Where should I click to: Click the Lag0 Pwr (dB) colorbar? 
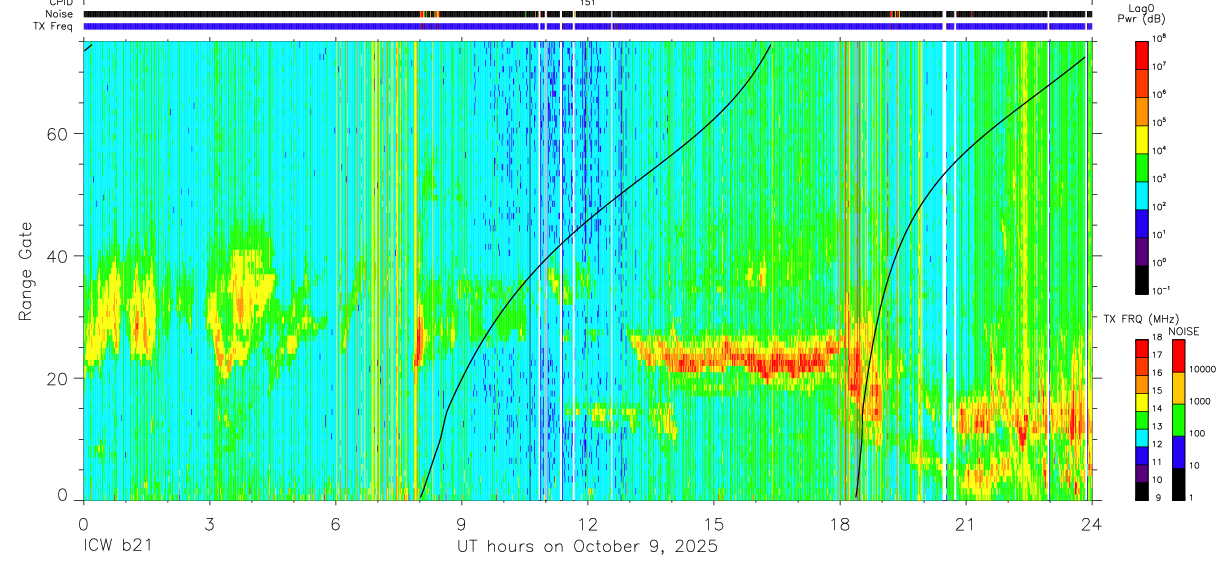click(1142, 166)
